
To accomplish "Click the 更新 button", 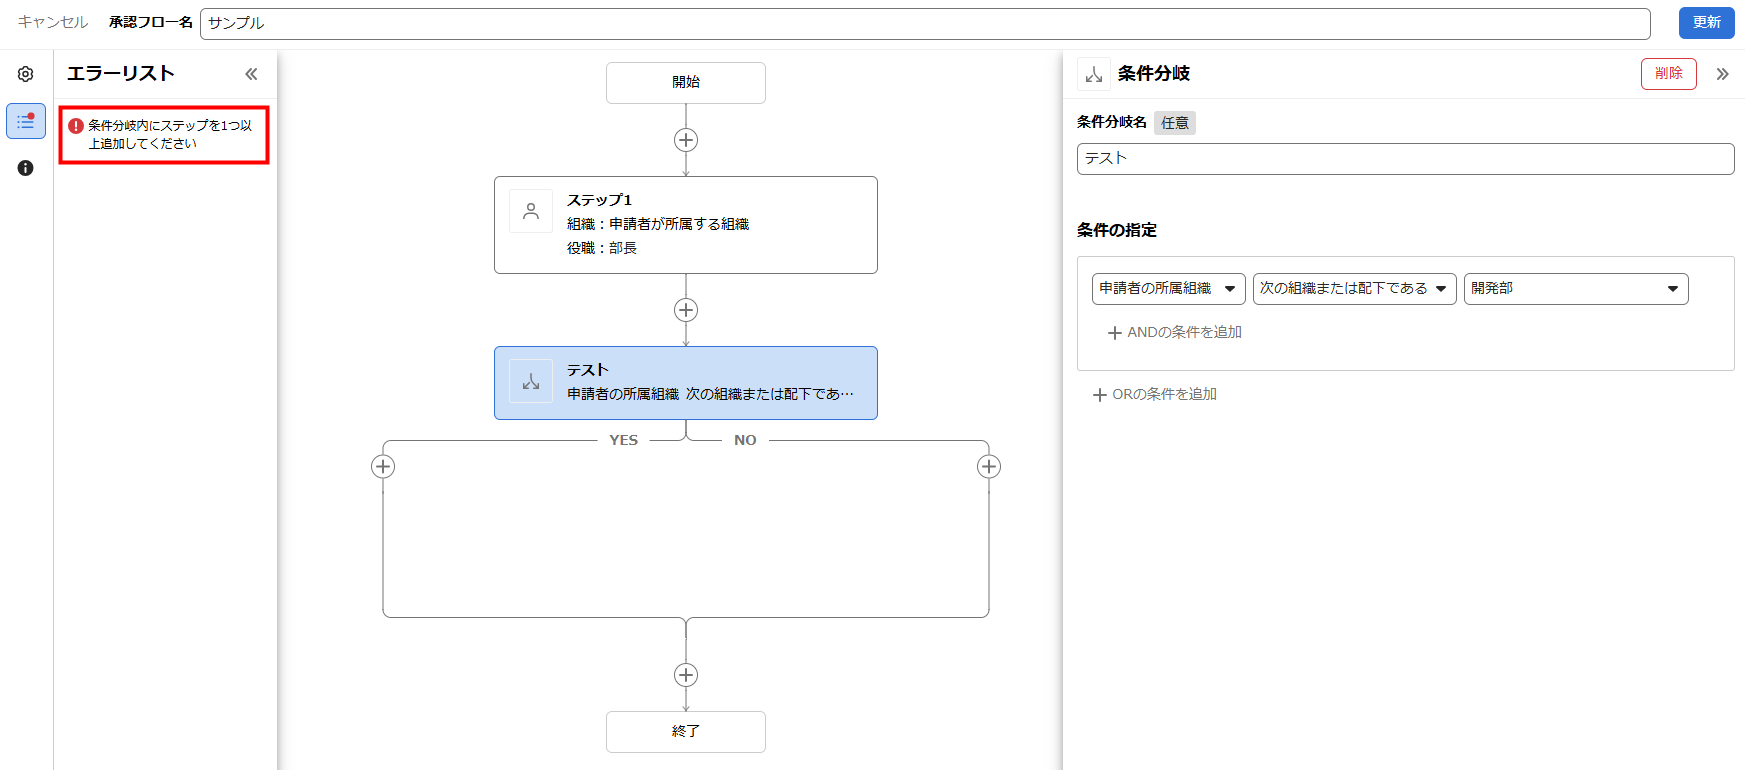I will (1706, 22).
